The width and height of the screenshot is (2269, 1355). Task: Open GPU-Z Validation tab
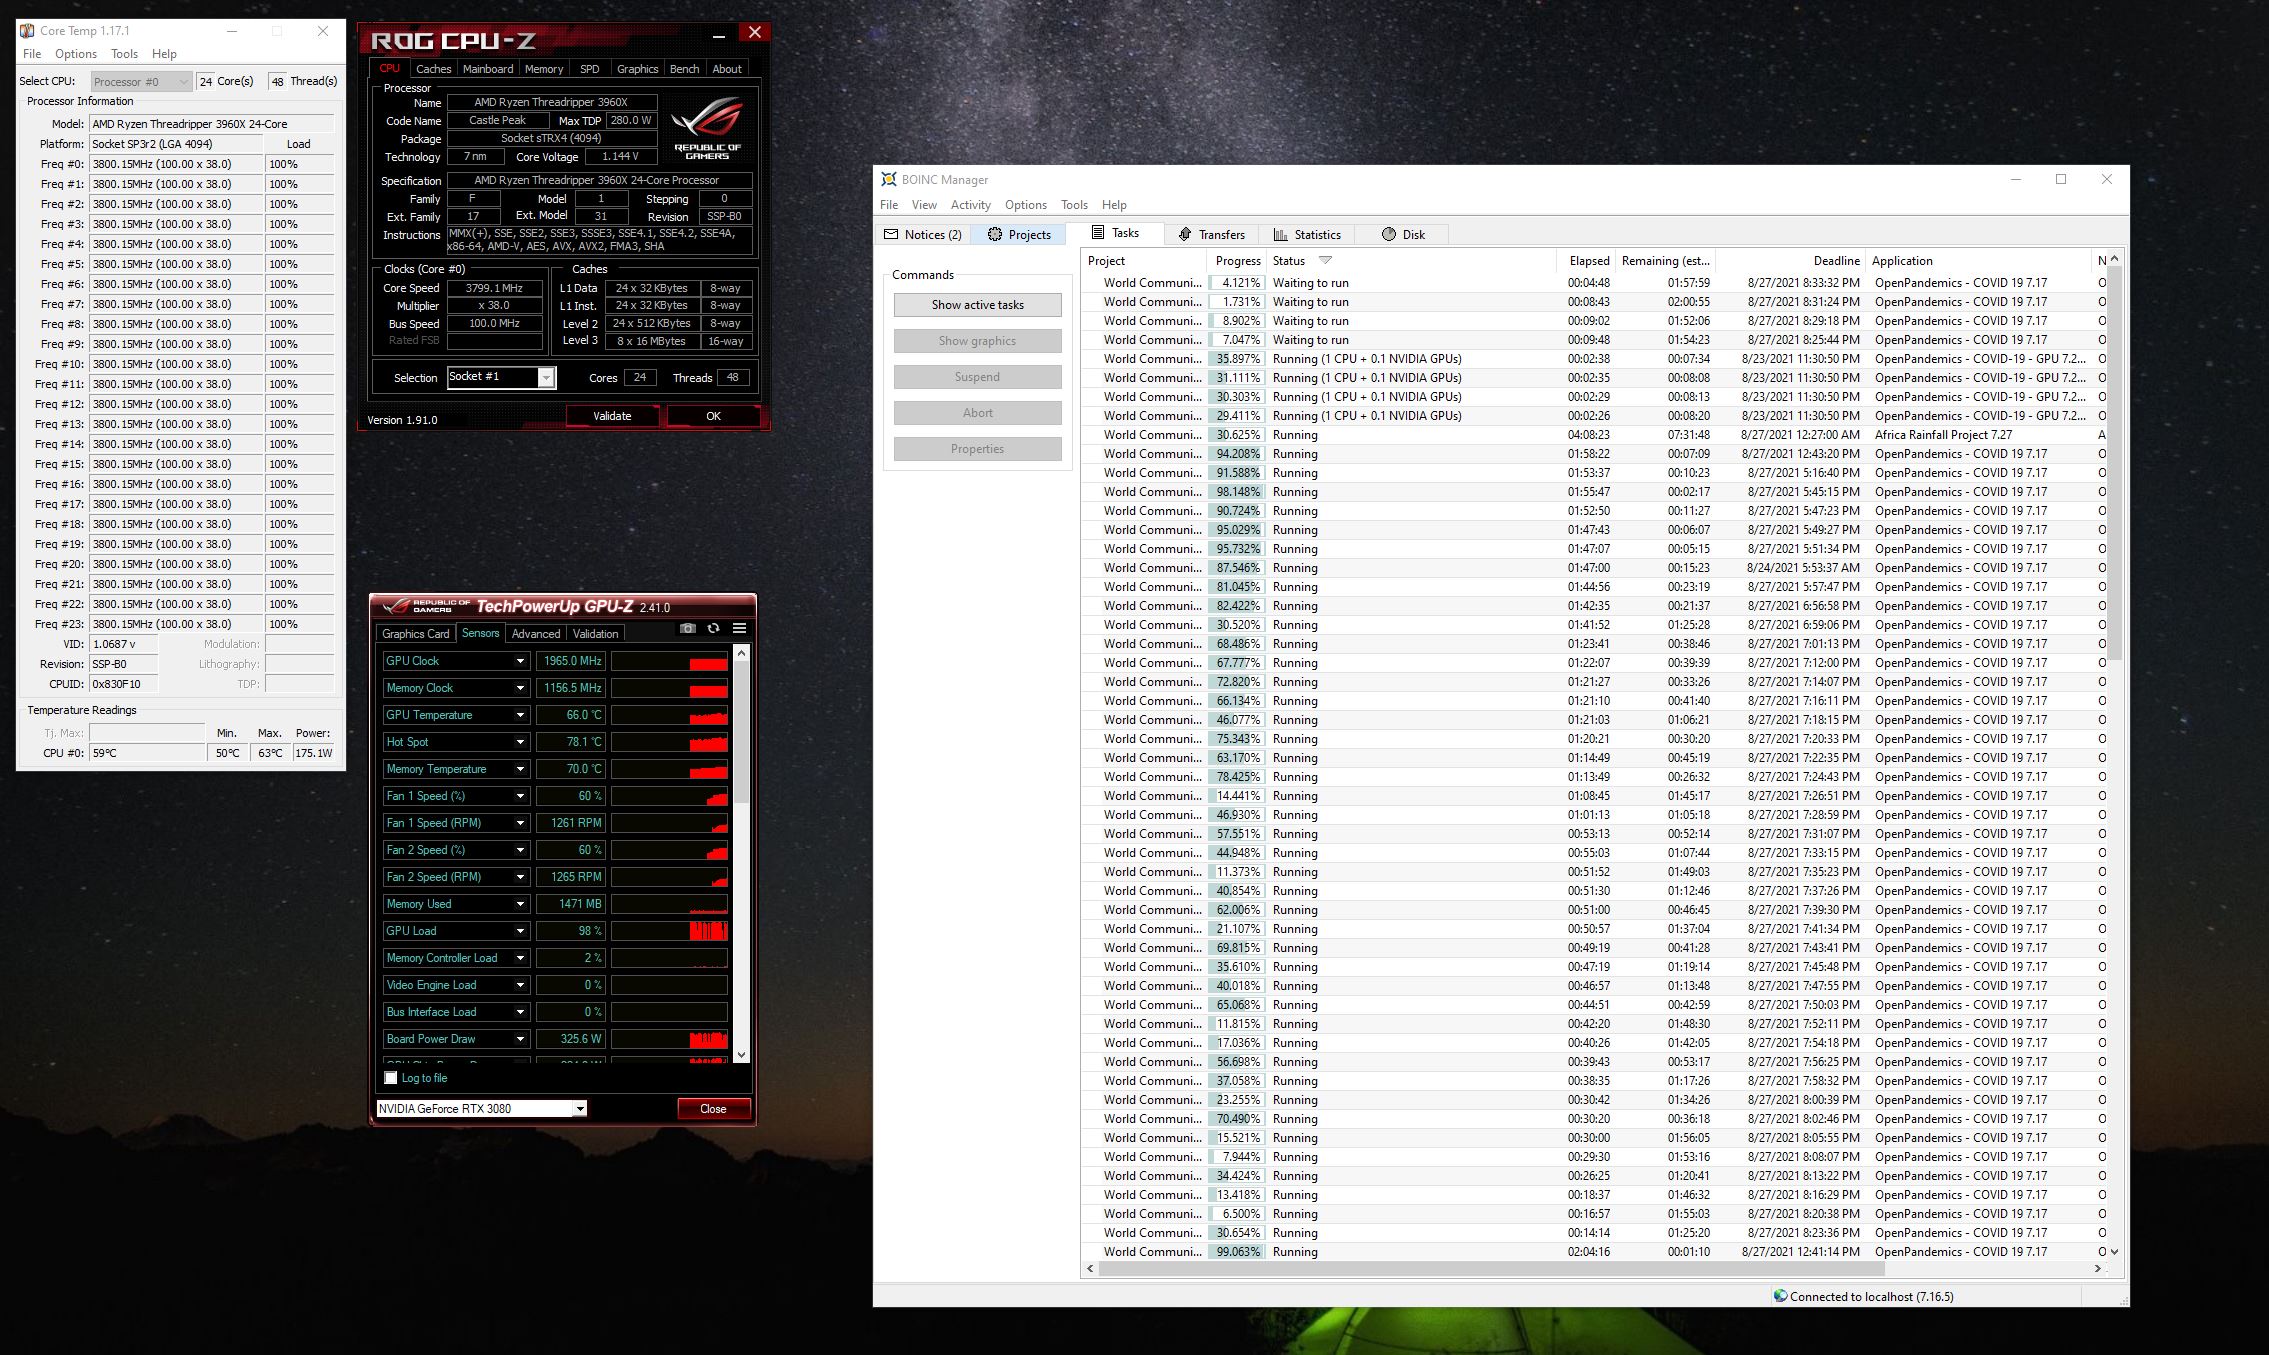click(595, 634)
